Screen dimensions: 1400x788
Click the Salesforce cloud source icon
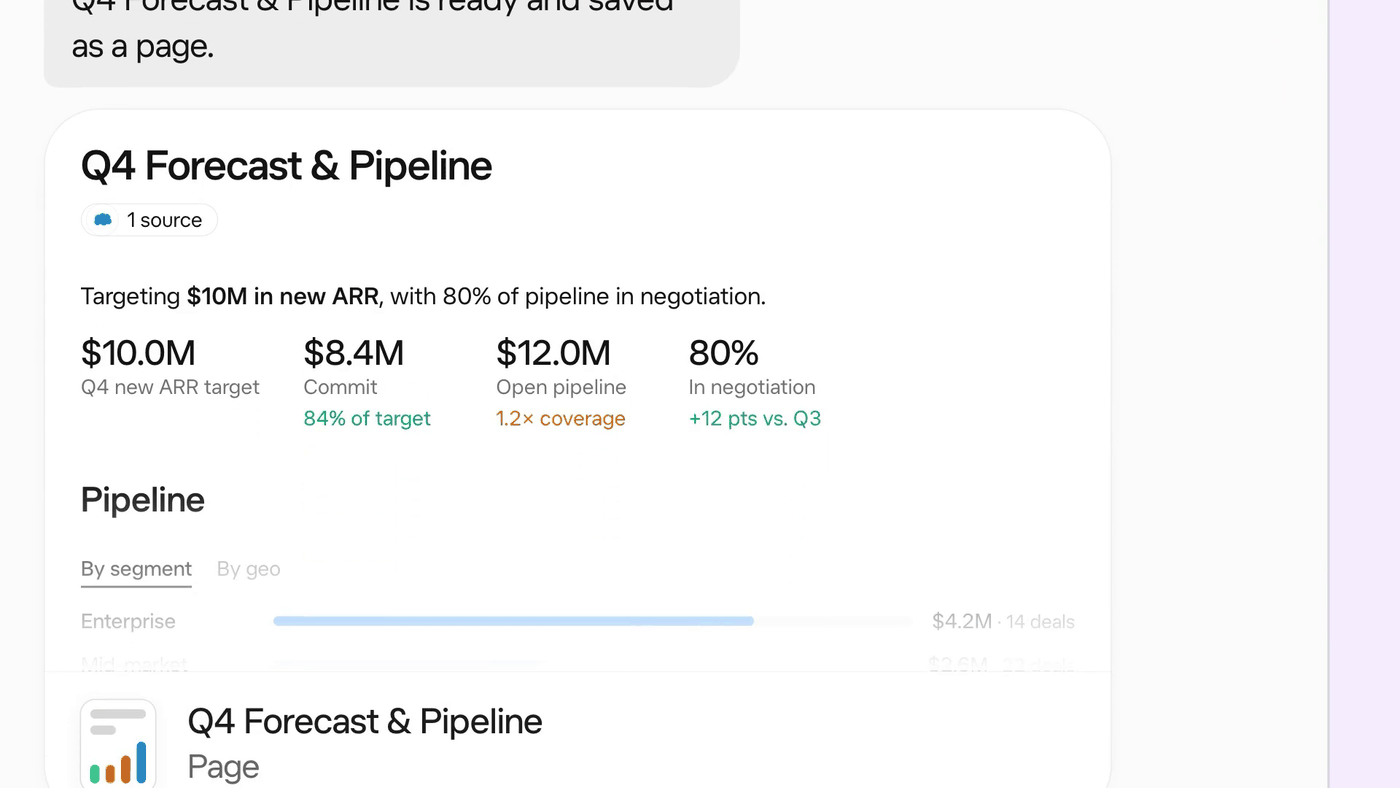tap(103, 220)
